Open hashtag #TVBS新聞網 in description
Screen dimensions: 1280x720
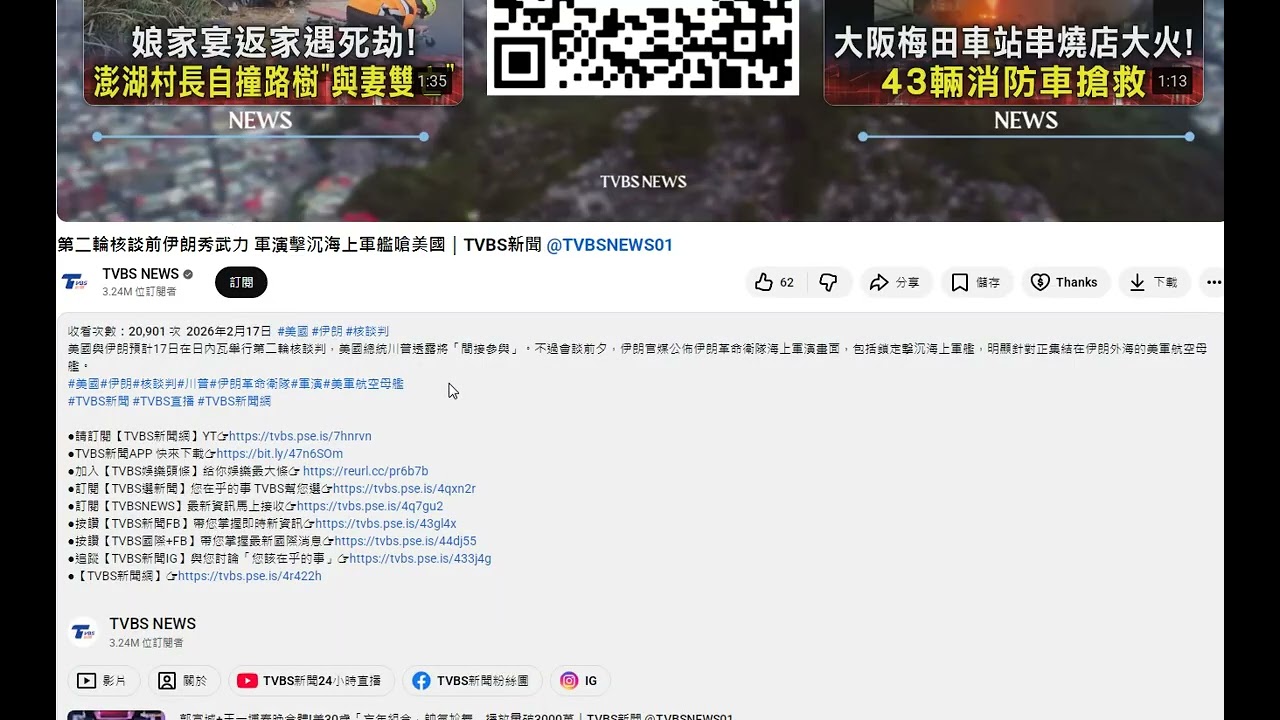234,401
